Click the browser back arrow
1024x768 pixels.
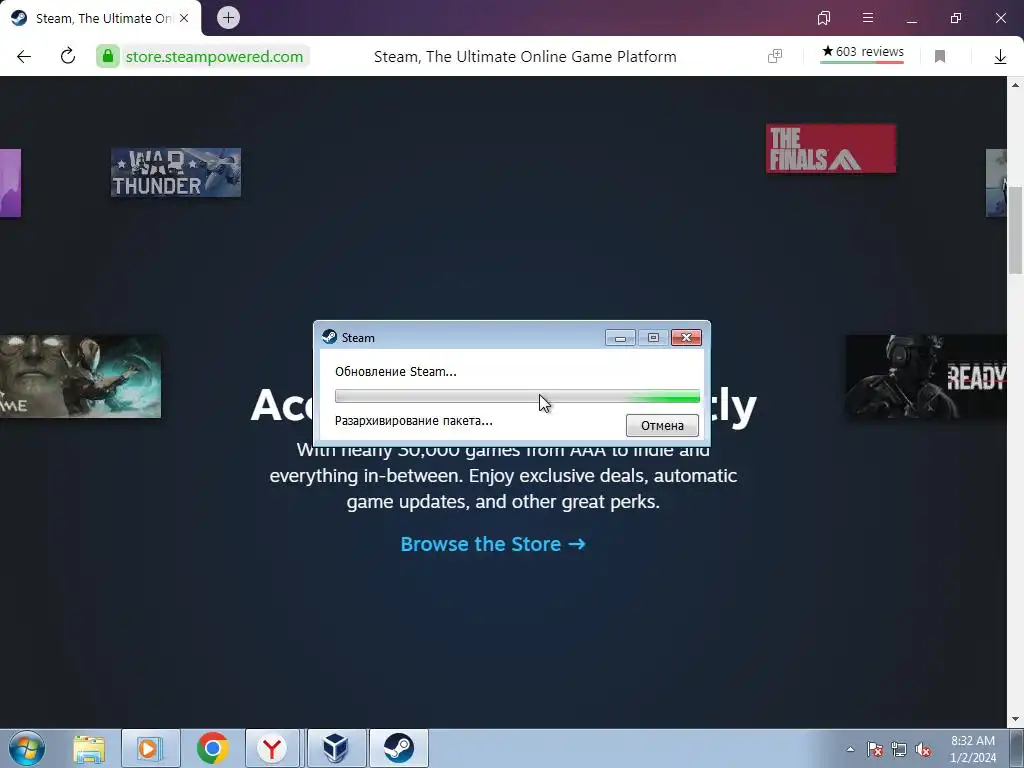24,57
